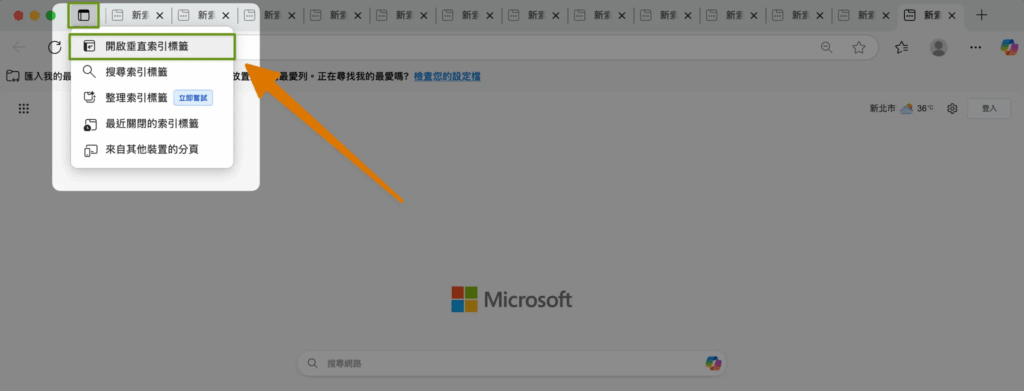This screenshot has height=391, width=1024.
Task: Close the active highlighted tab
Action: (952, 15)
